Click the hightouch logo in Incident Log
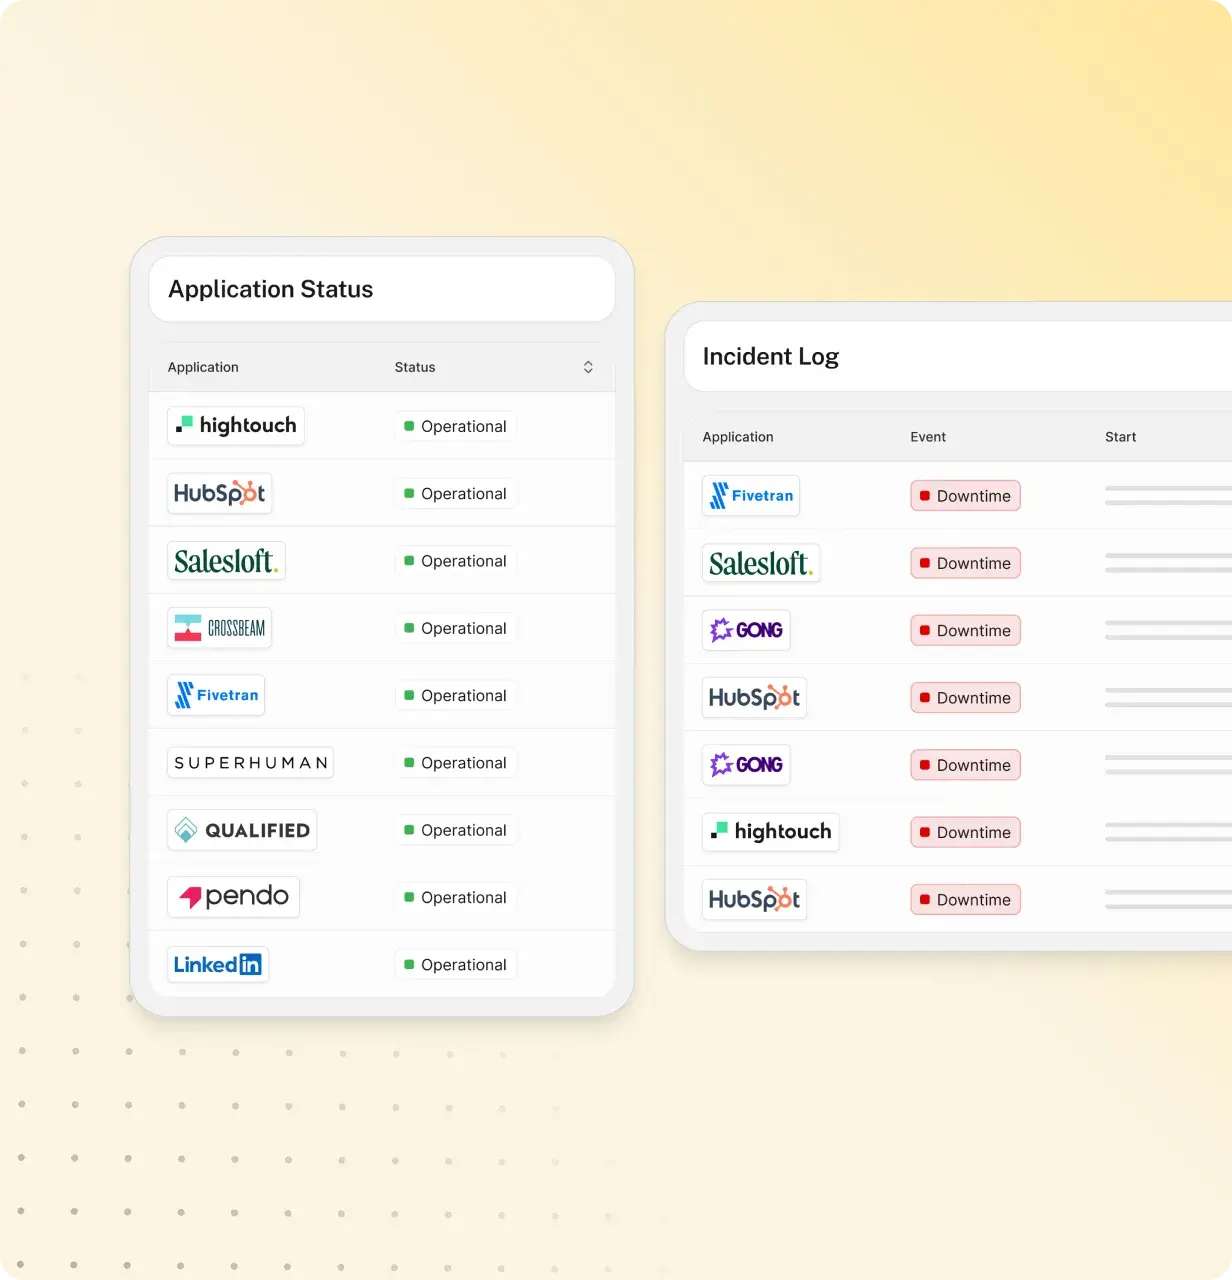1232x1280 pixels. [771, 831]
